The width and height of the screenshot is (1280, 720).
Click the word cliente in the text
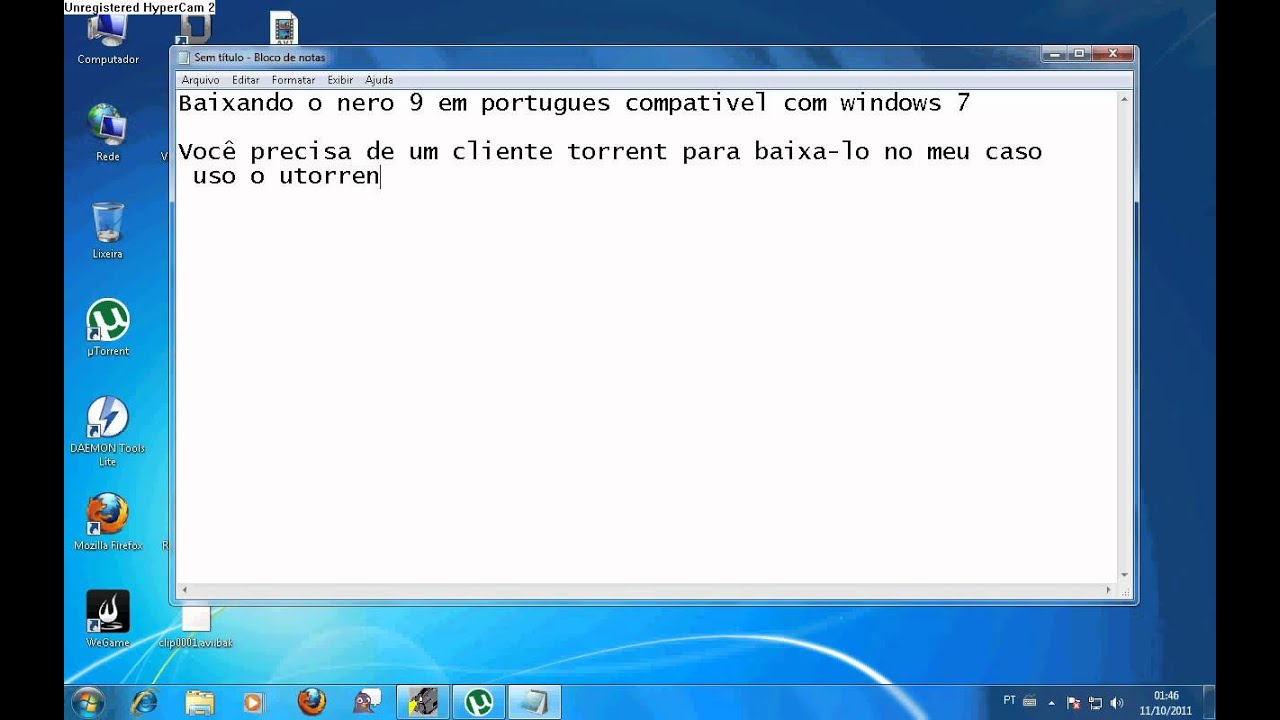click(x=502, y=152)
